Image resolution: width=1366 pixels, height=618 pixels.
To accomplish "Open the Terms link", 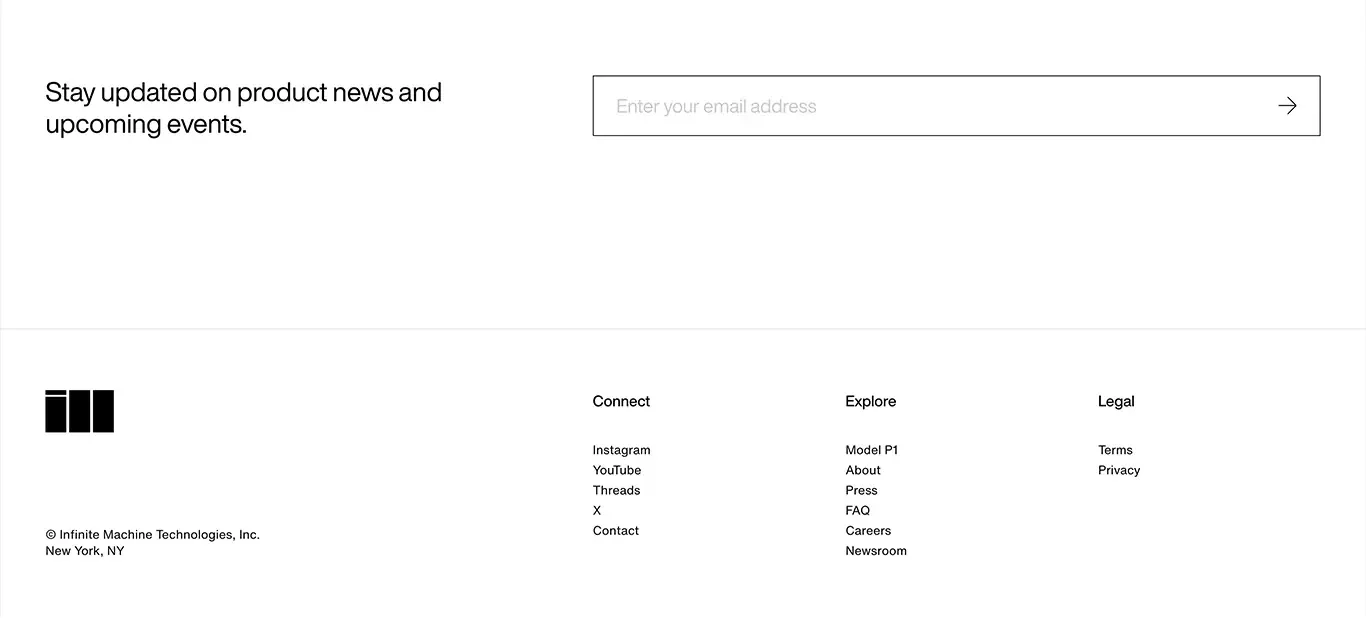I will 1115,450.
